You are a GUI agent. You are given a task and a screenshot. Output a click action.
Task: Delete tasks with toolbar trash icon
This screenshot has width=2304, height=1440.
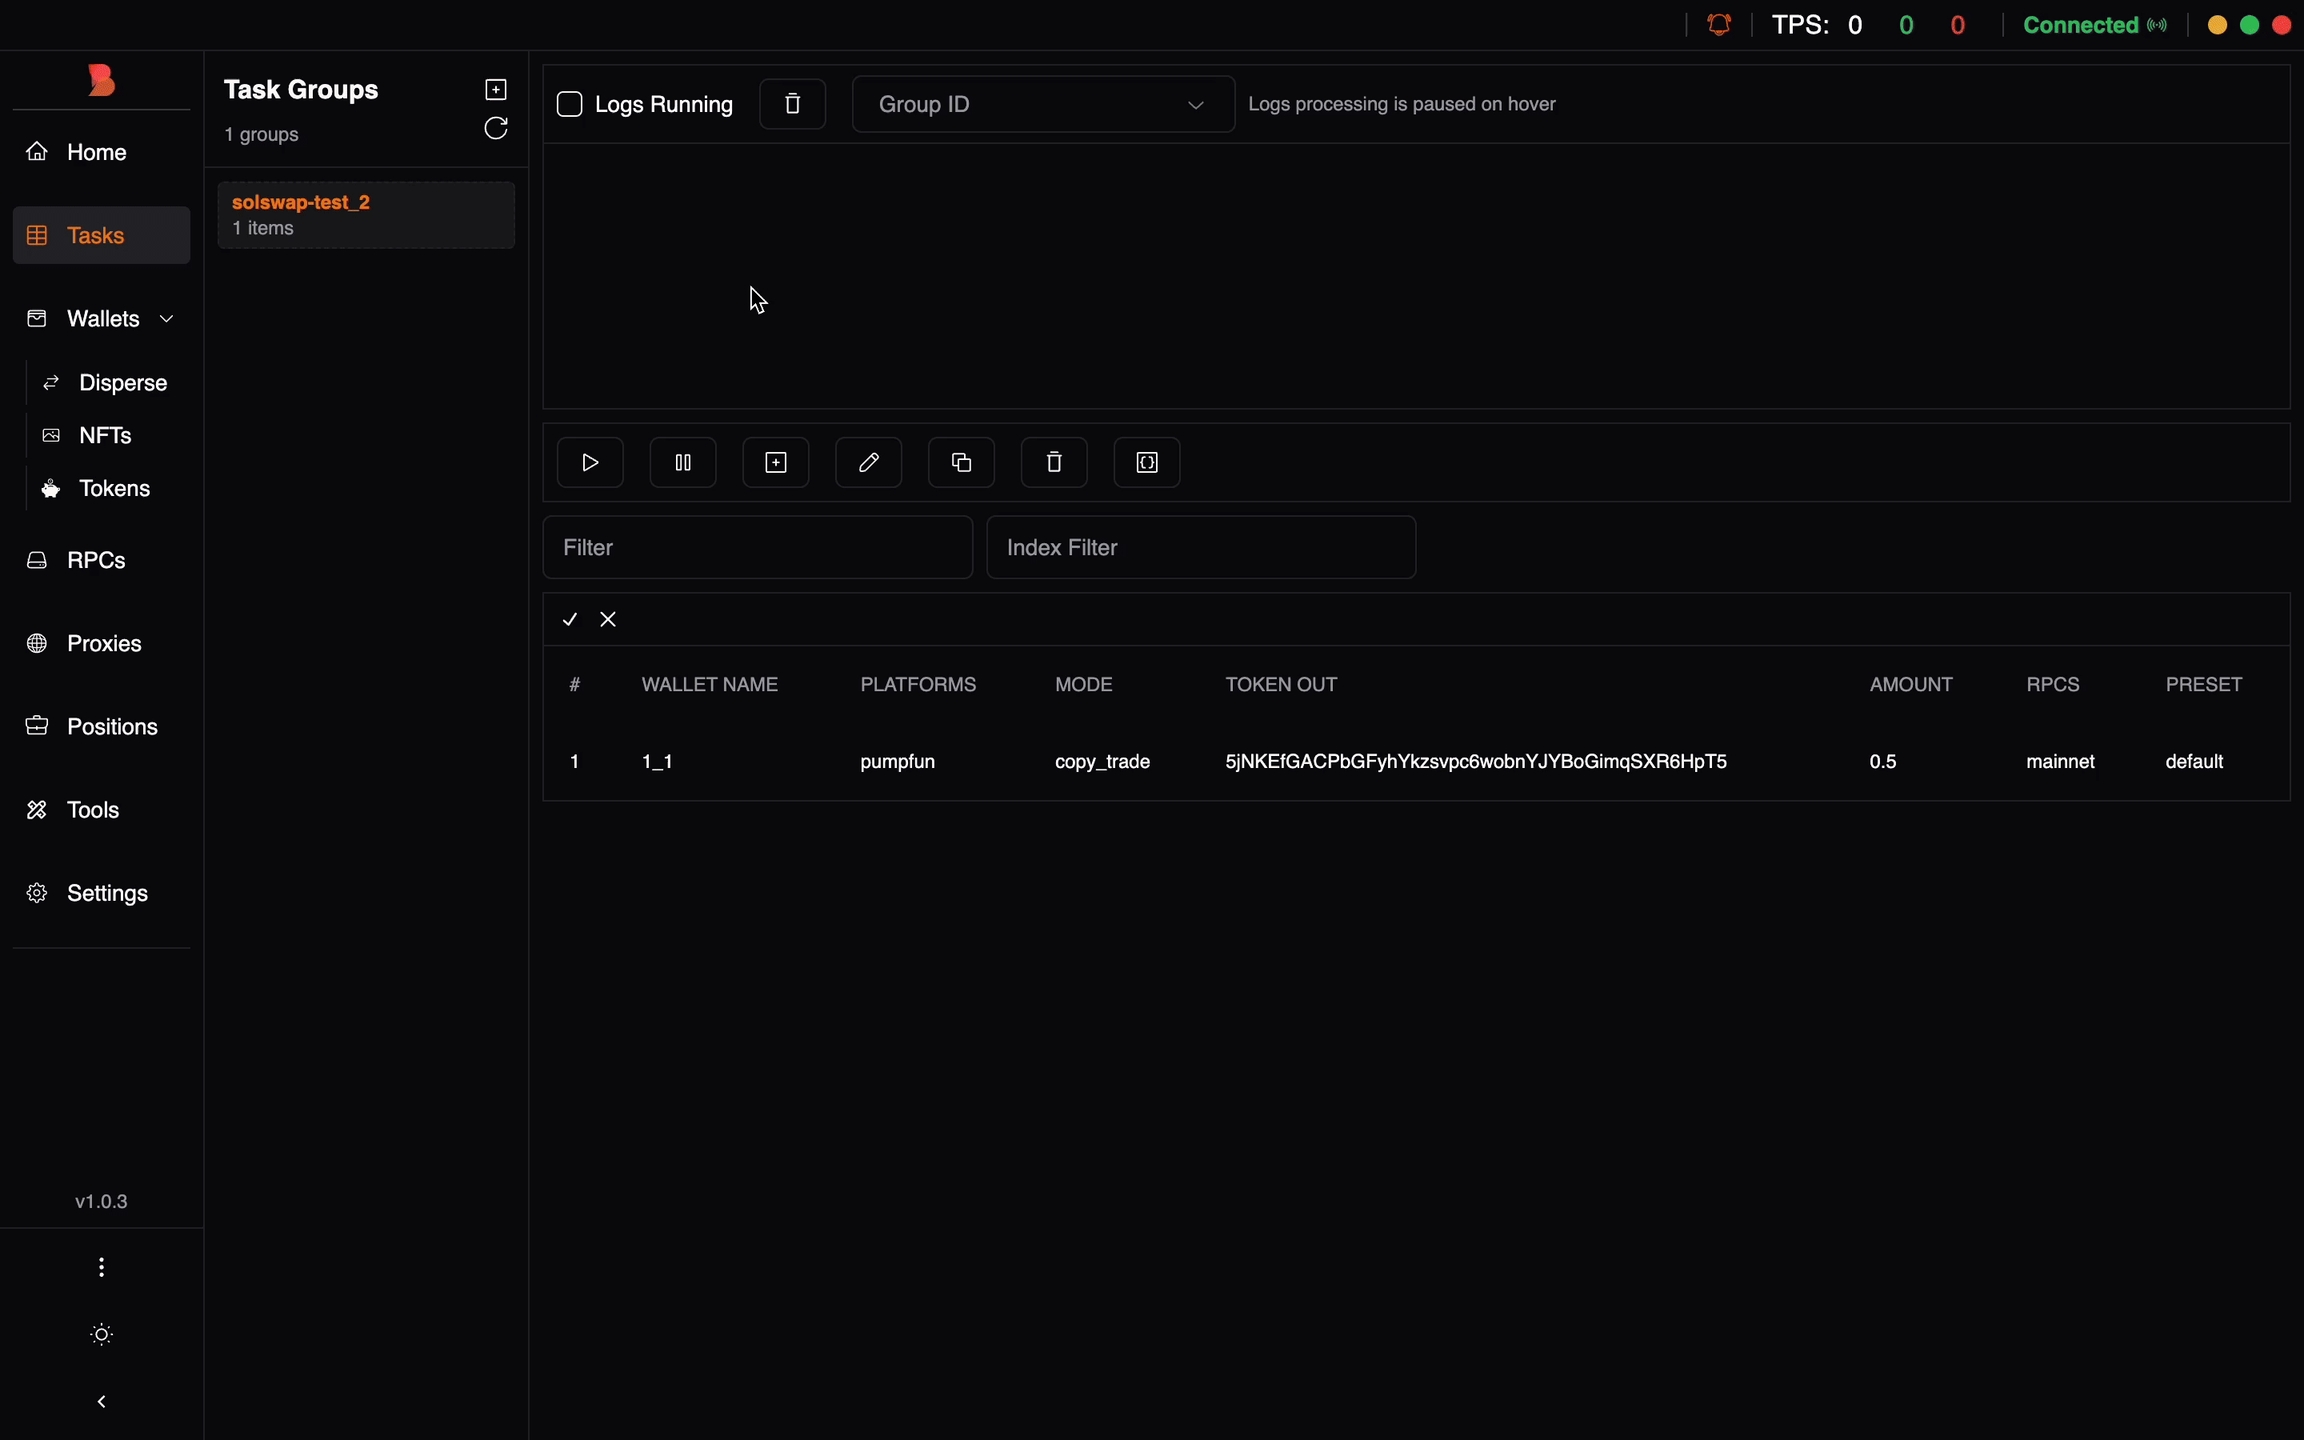[1054, 462]
